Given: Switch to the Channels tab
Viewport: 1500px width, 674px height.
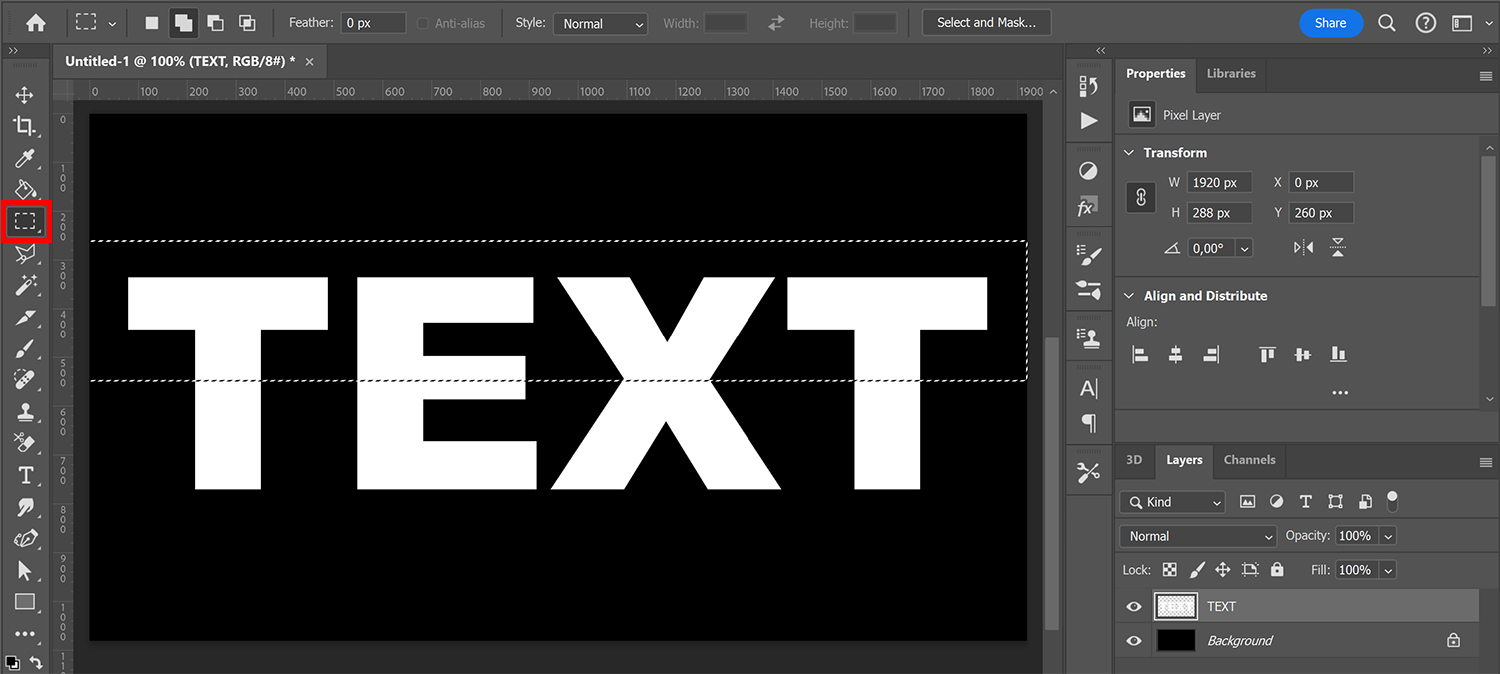Looking at the screenshot, I should coord(1249,460).
